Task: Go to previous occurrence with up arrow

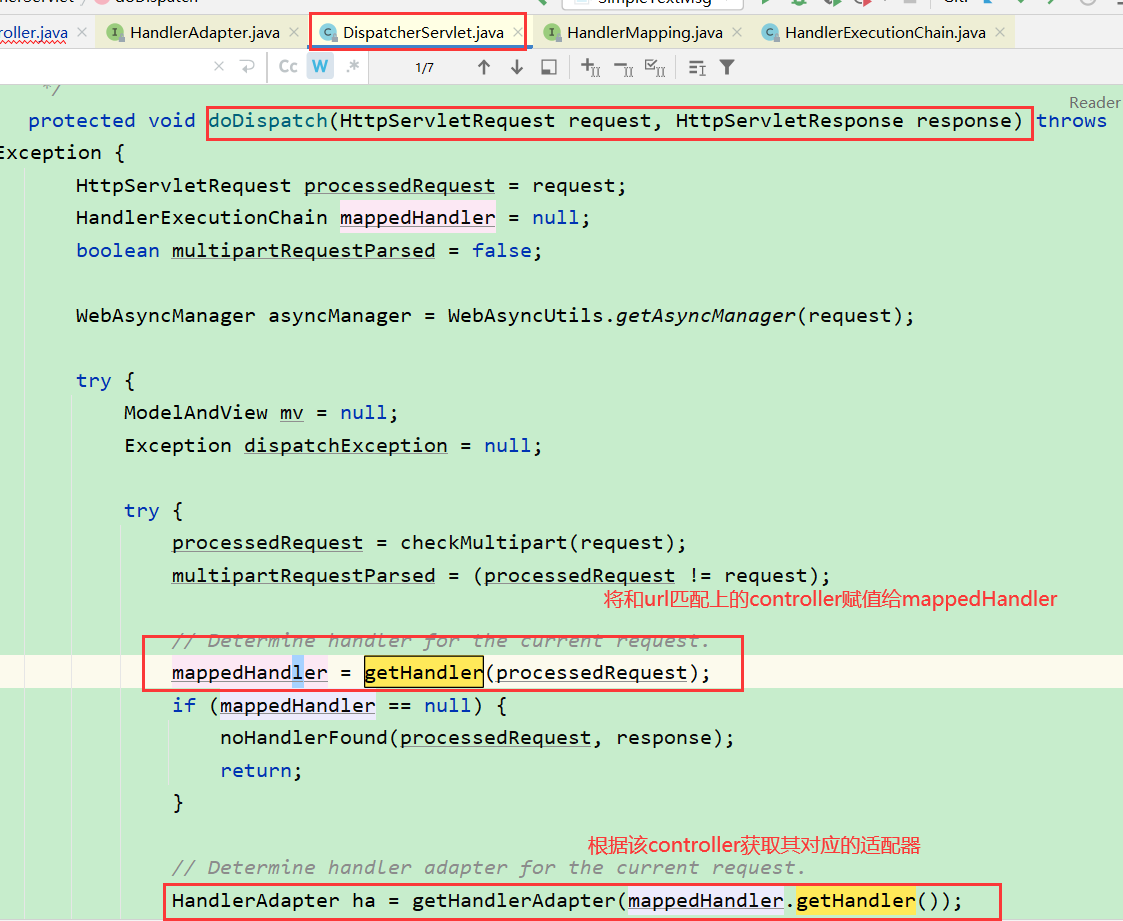Action: tap(484, 67)
